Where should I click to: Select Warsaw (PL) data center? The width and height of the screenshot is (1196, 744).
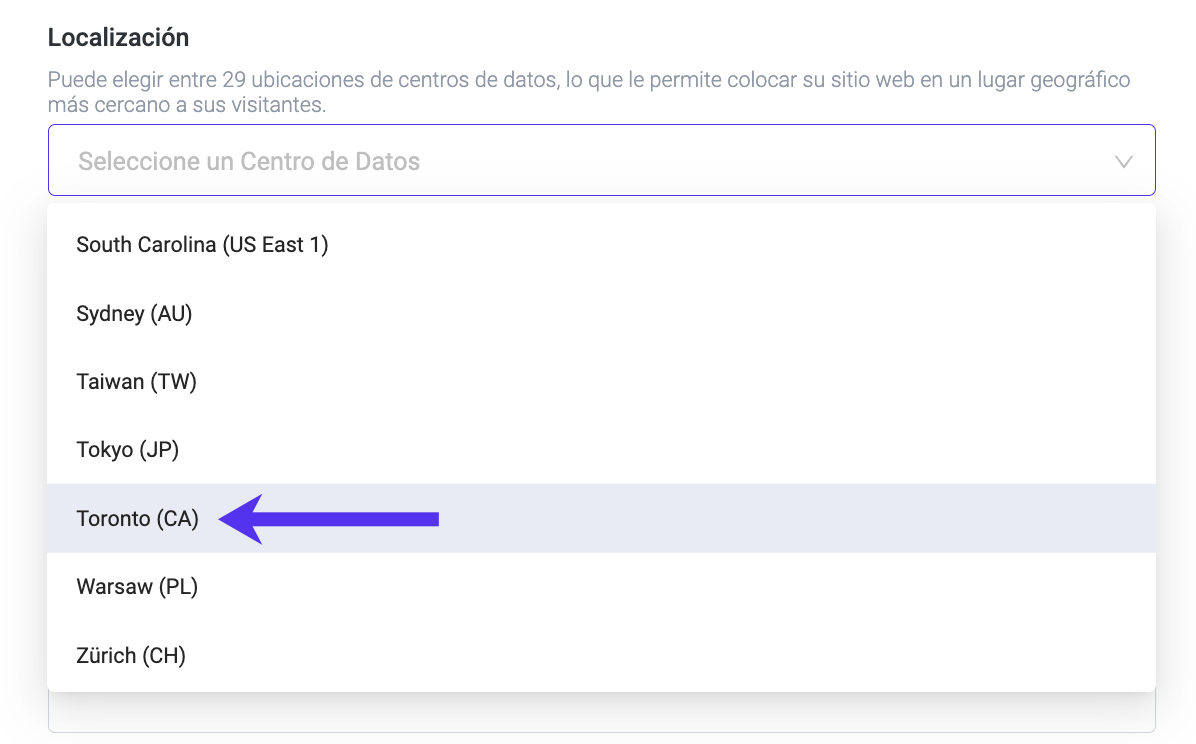click(137, 587)
